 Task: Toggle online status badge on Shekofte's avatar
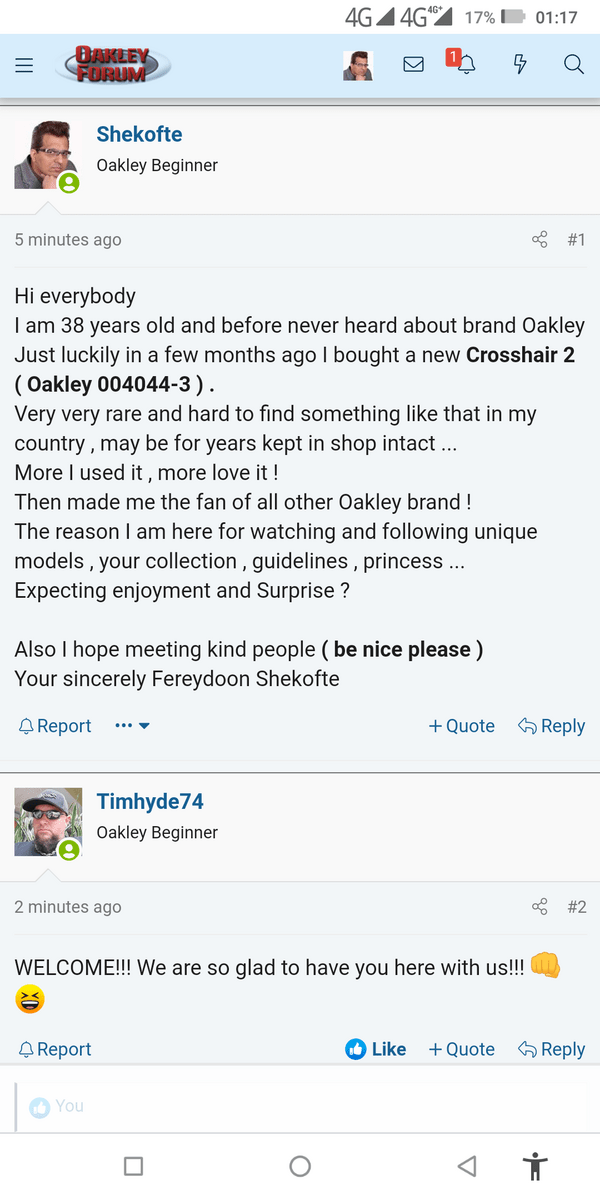point(68,183)
